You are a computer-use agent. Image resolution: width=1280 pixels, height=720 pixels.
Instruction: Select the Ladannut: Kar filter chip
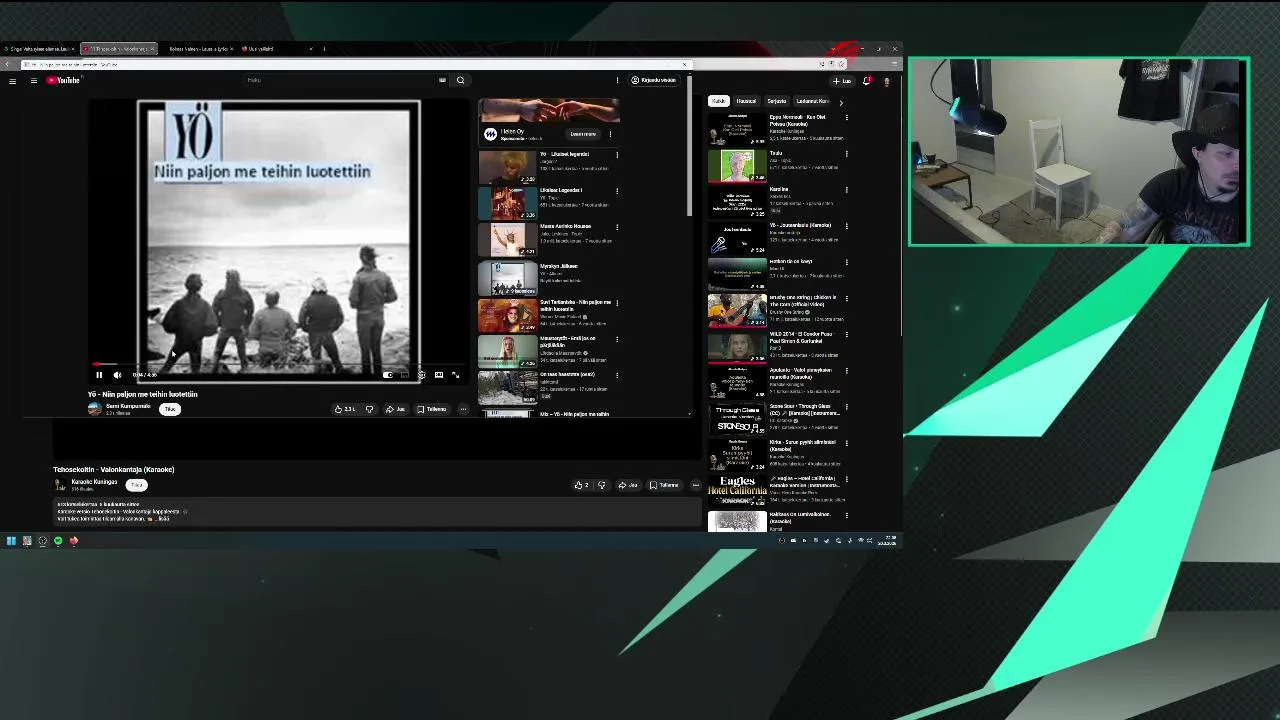tap(812, 101)
